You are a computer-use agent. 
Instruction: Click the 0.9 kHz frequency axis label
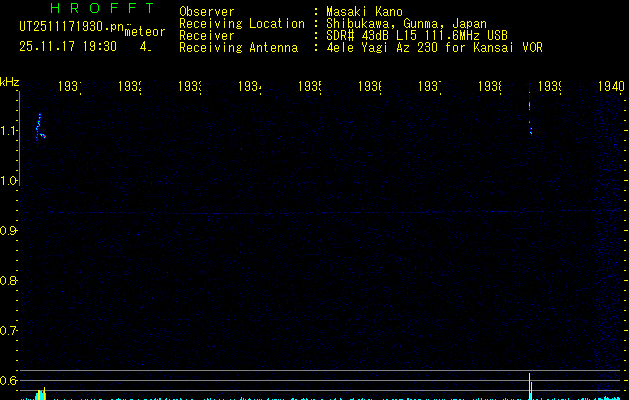[10, 231]
